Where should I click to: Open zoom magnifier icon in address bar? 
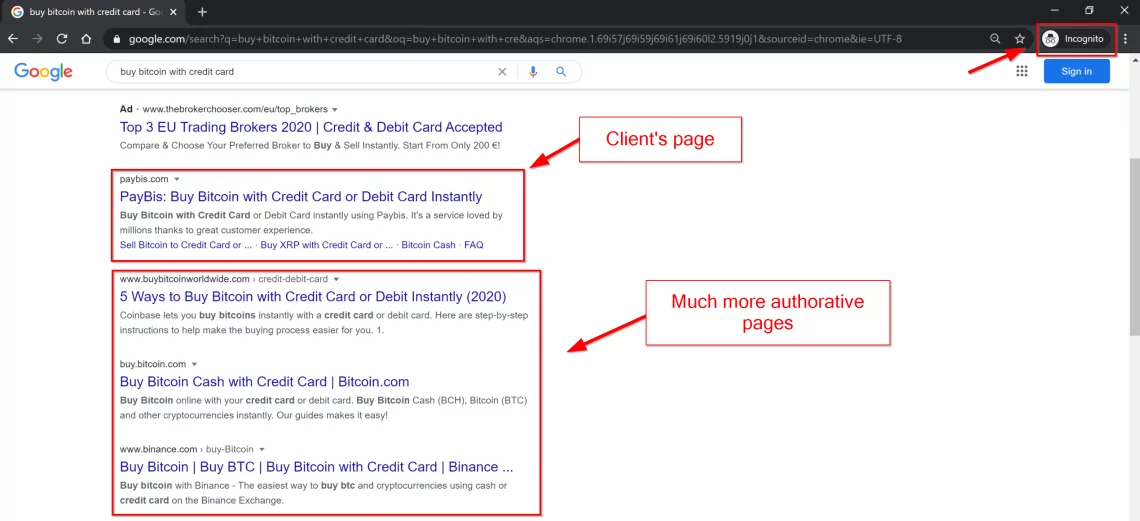(995, 39)
